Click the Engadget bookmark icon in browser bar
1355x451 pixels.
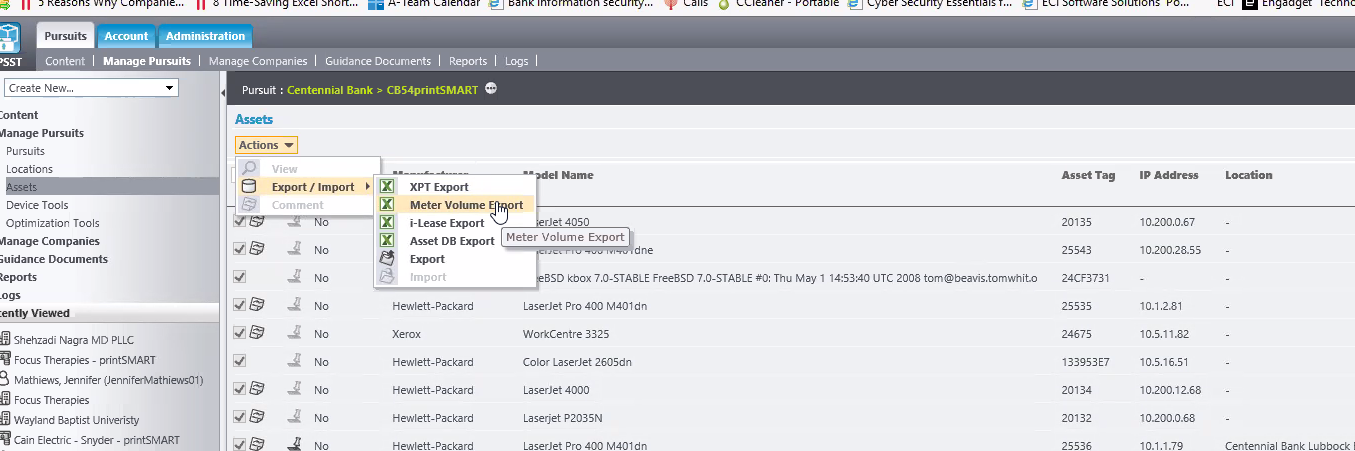pyautogui.click(x=1250, y=4)
